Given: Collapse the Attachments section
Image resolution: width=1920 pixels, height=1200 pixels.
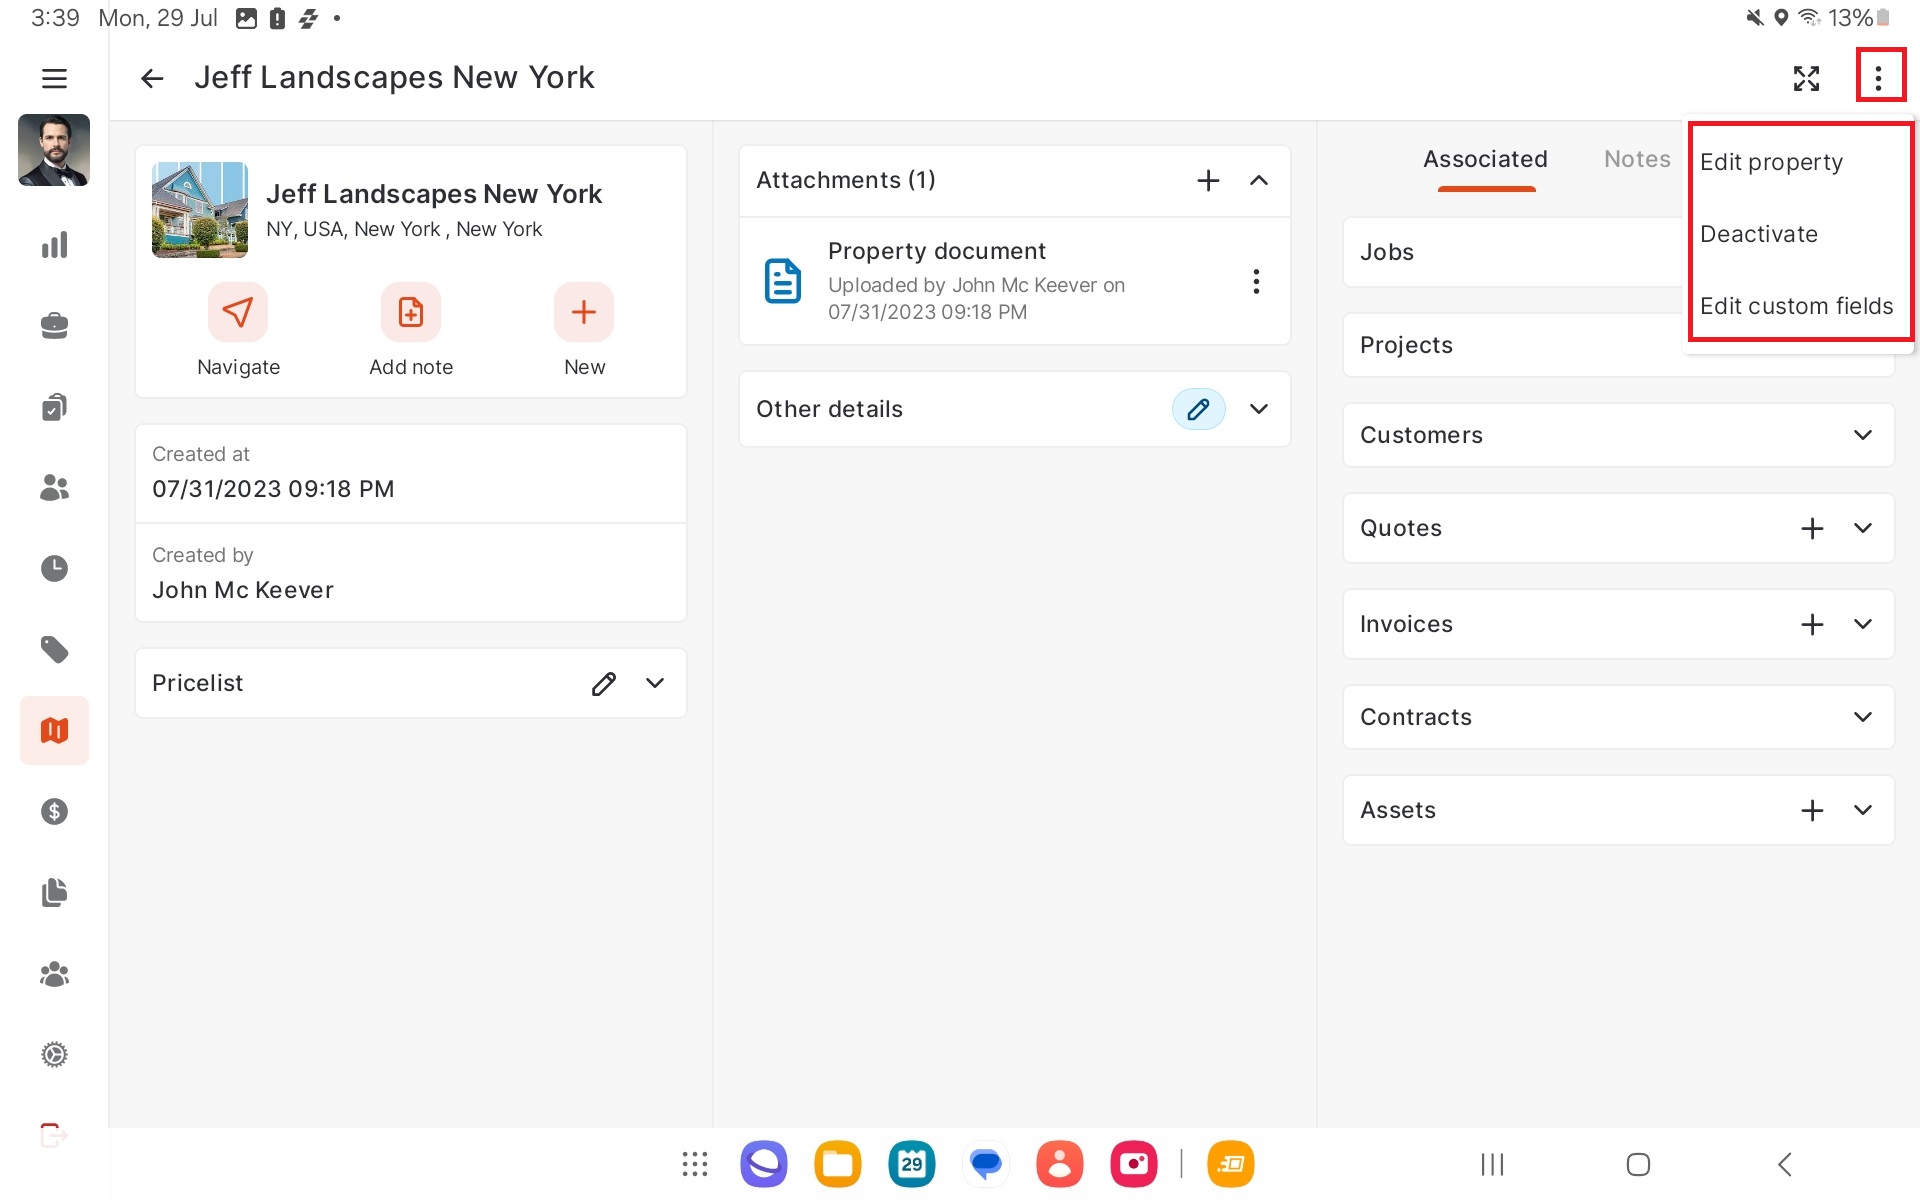Looking at the screenshot, I should point(1259,180).
